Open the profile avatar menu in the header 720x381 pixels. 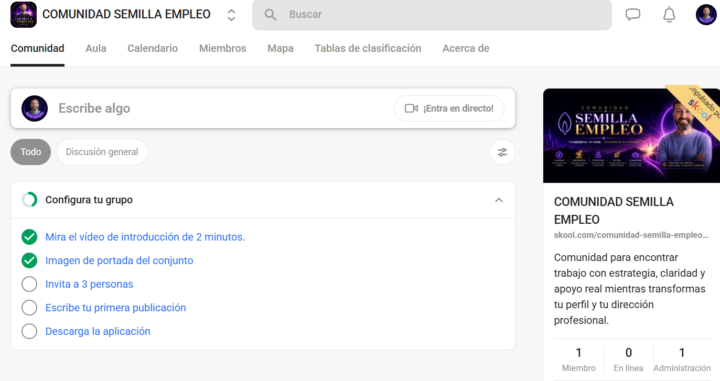click(x=706, y=14)
